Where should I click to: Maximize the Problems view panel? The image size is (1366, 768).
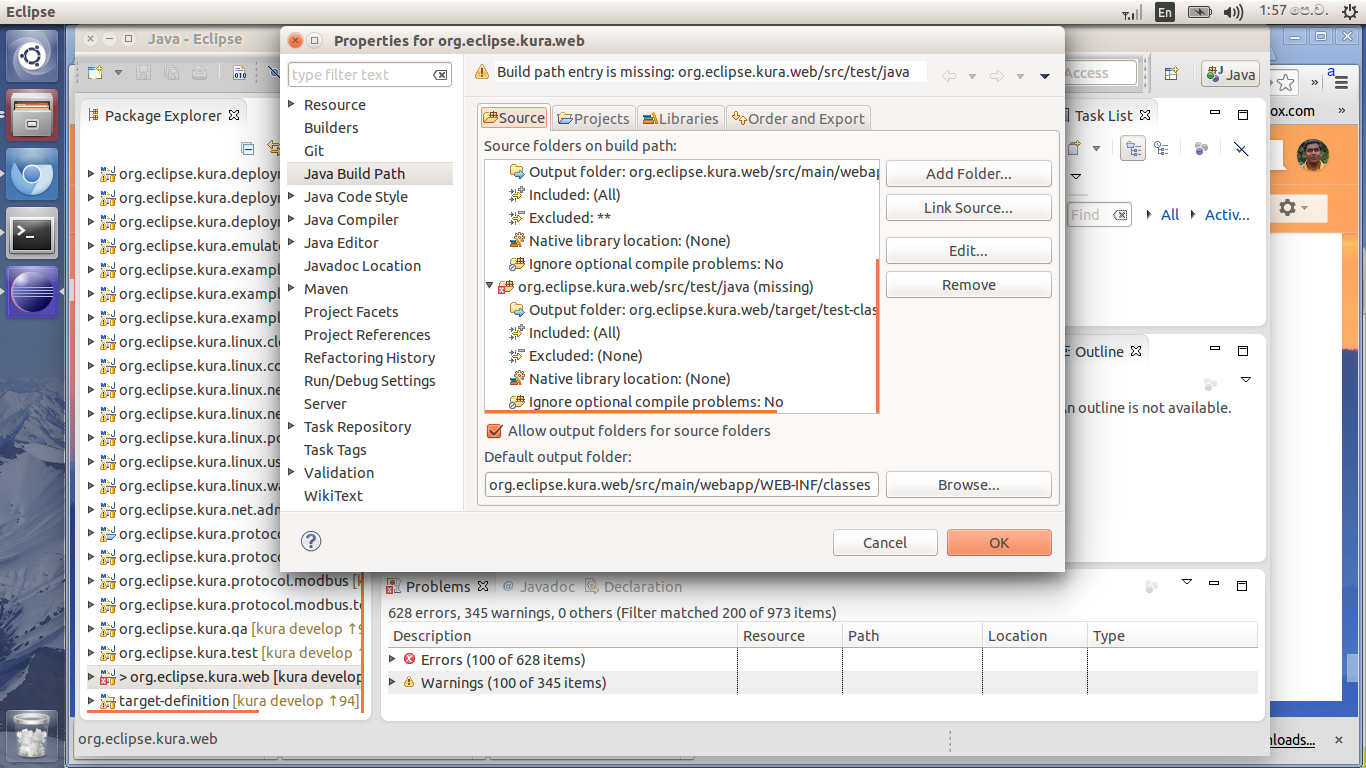pos(1243,586)
